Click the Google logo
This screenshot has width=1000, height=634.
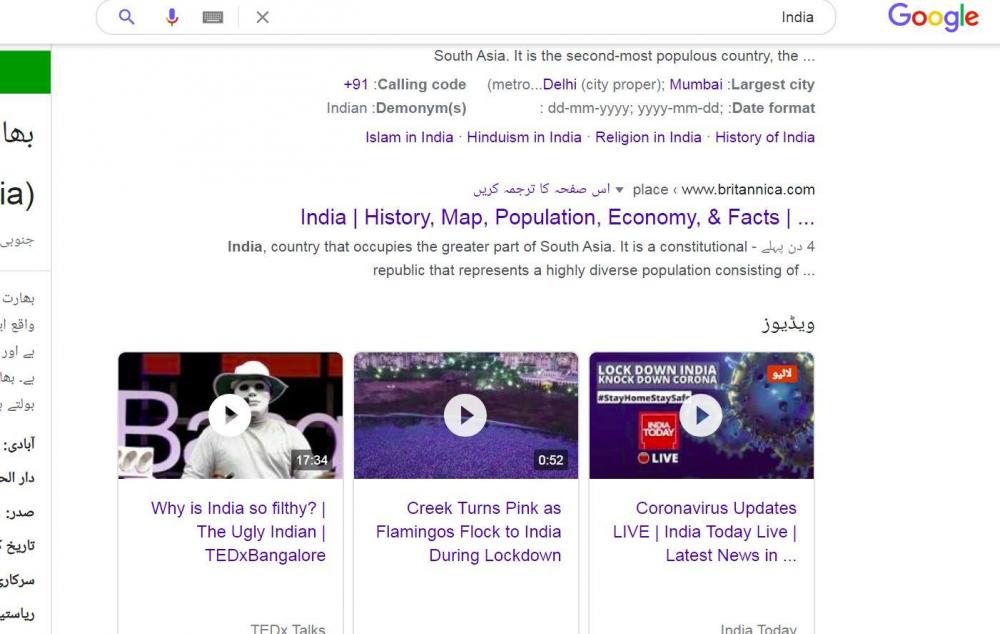point(933,17)
